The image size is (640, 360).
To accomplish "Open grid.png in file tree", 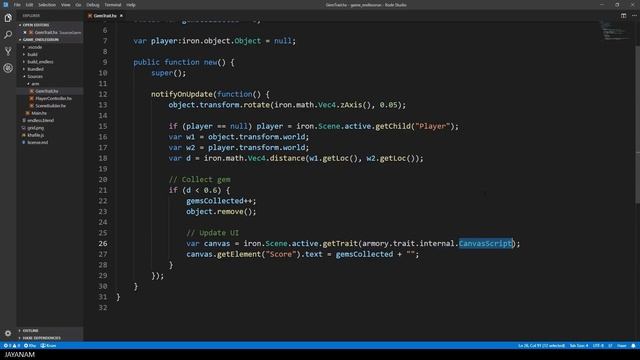I will point(36,128).
